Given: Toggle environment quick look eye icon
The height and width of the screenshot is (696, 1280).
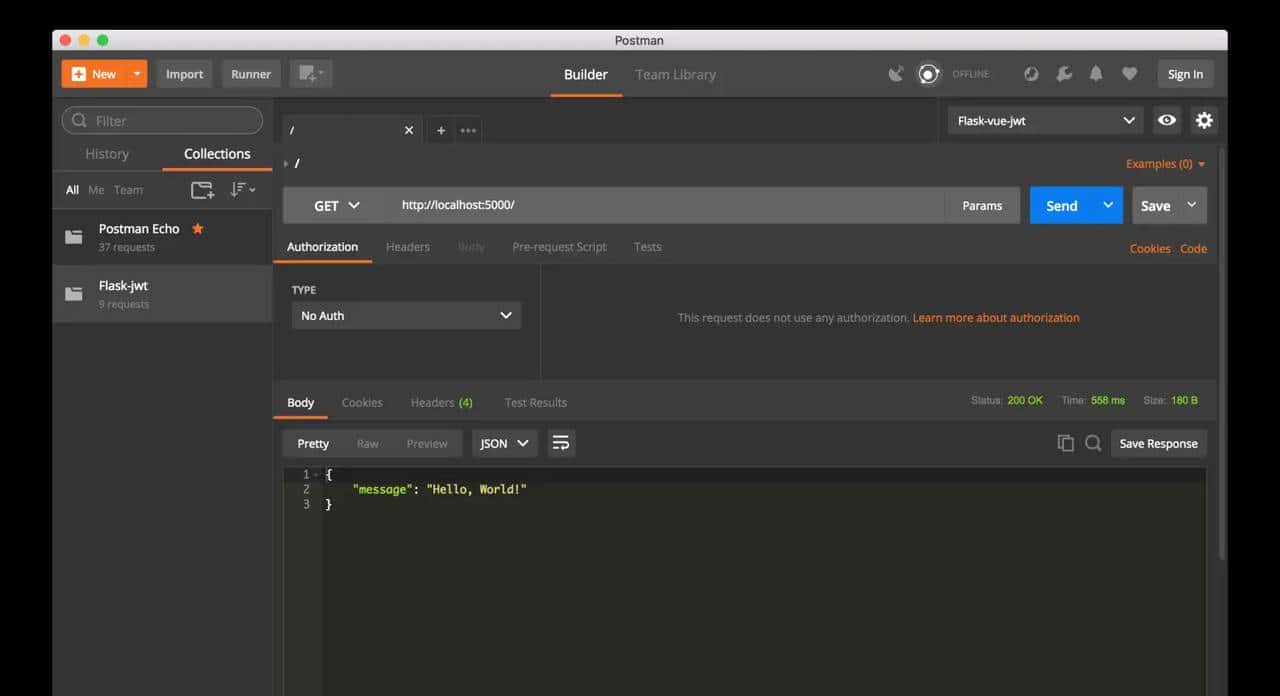Looking at the screenshot, I should 1166,120.
